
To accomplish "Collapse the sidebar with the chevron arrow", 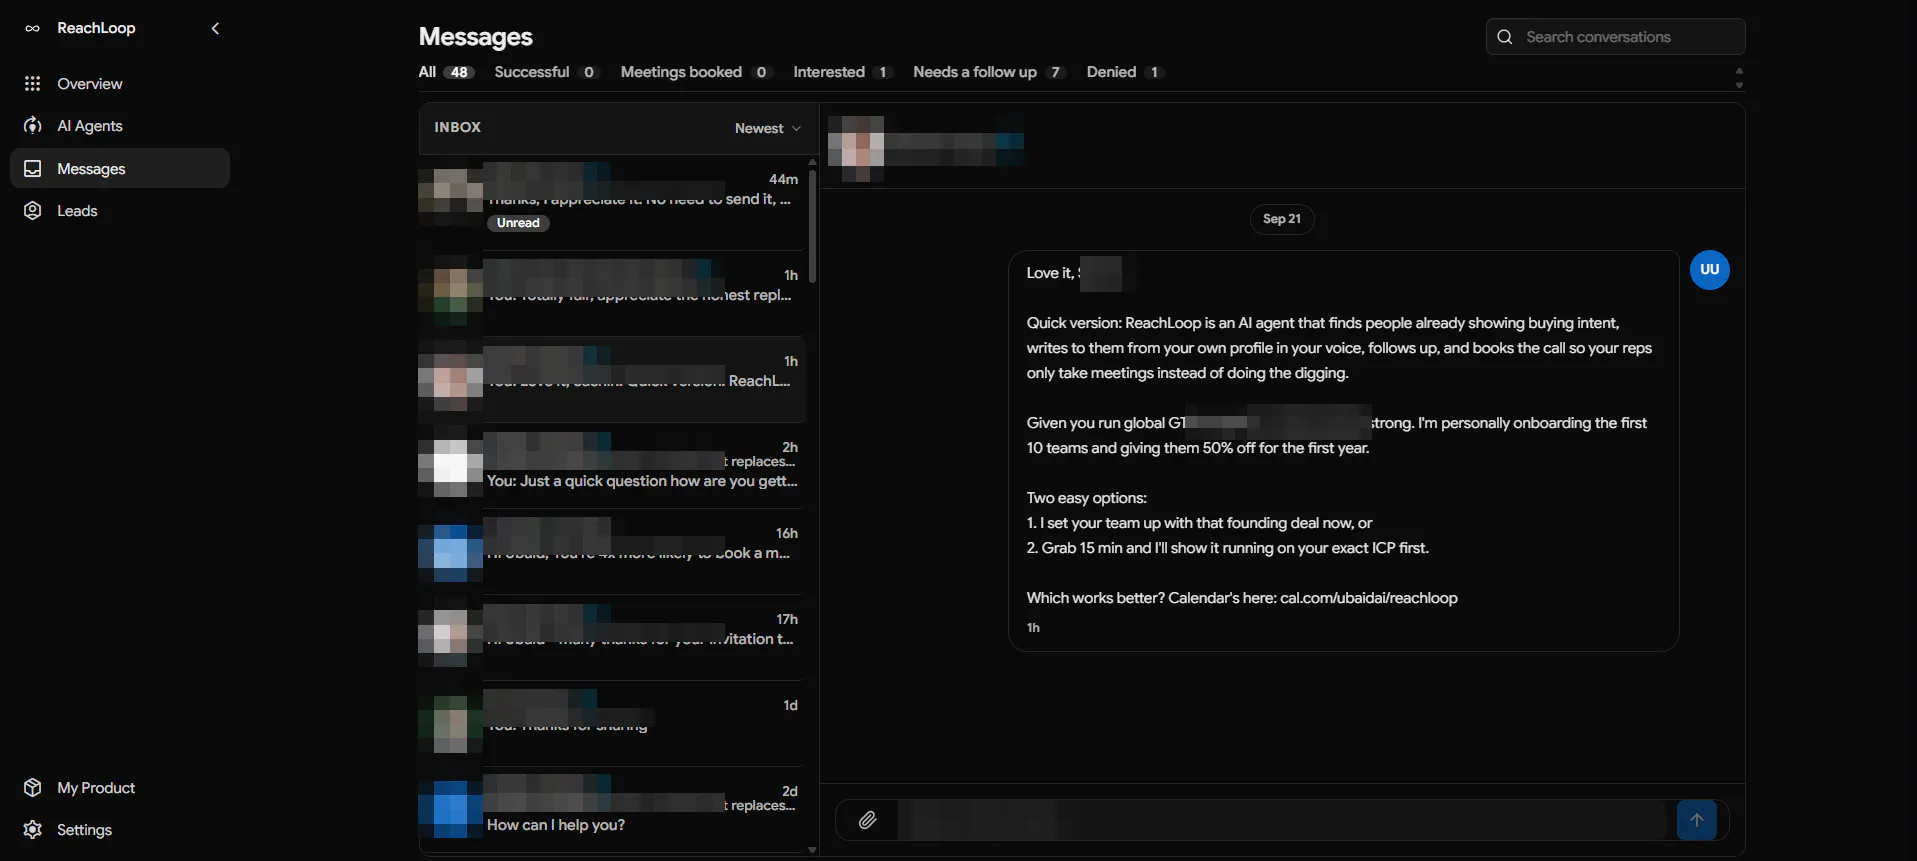I will pos(215,28).
